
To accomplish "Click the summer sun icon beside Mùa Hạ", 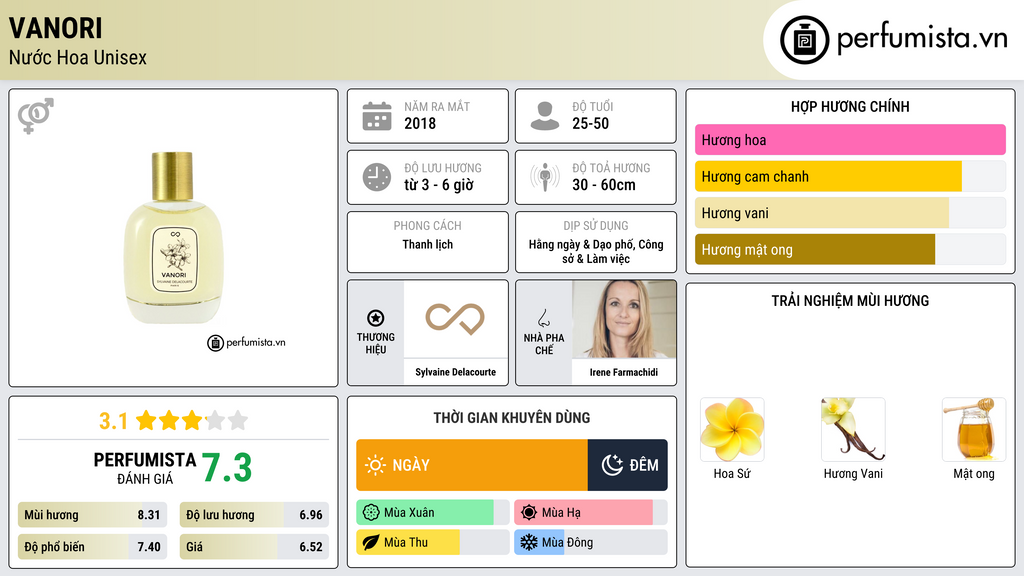I will 529,513.
